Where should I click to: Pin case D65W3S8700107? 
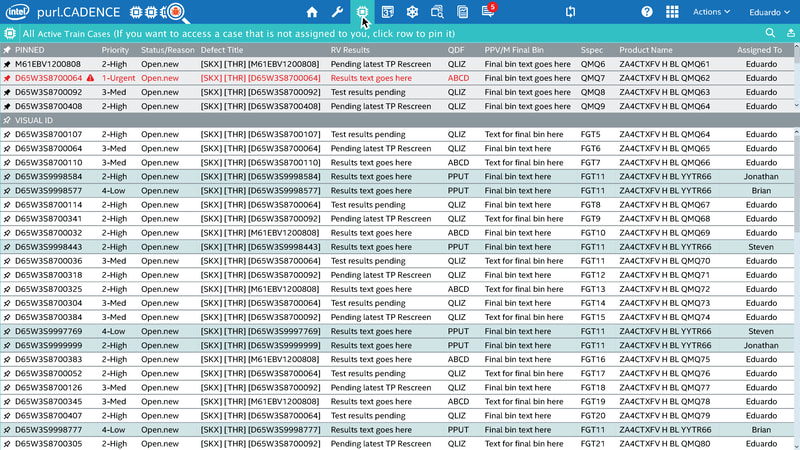tap(7, 135)
